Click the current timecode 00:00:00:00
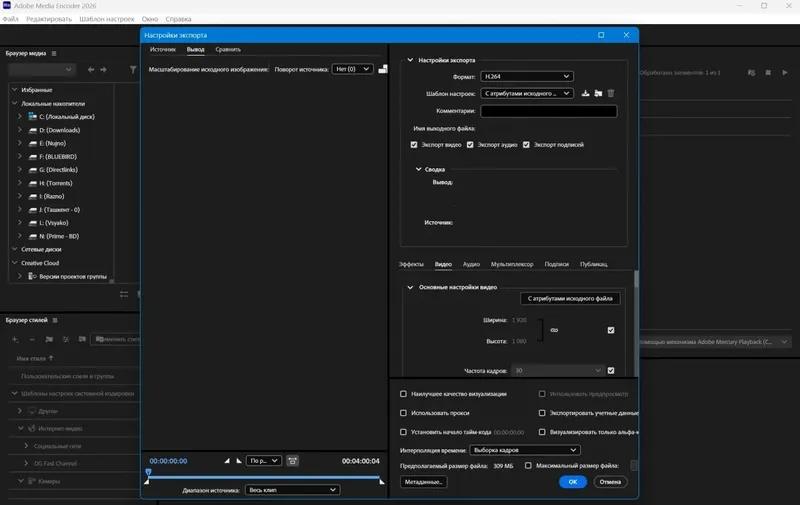800x505 pixels. pyautogui.click(x=168, y=461)
